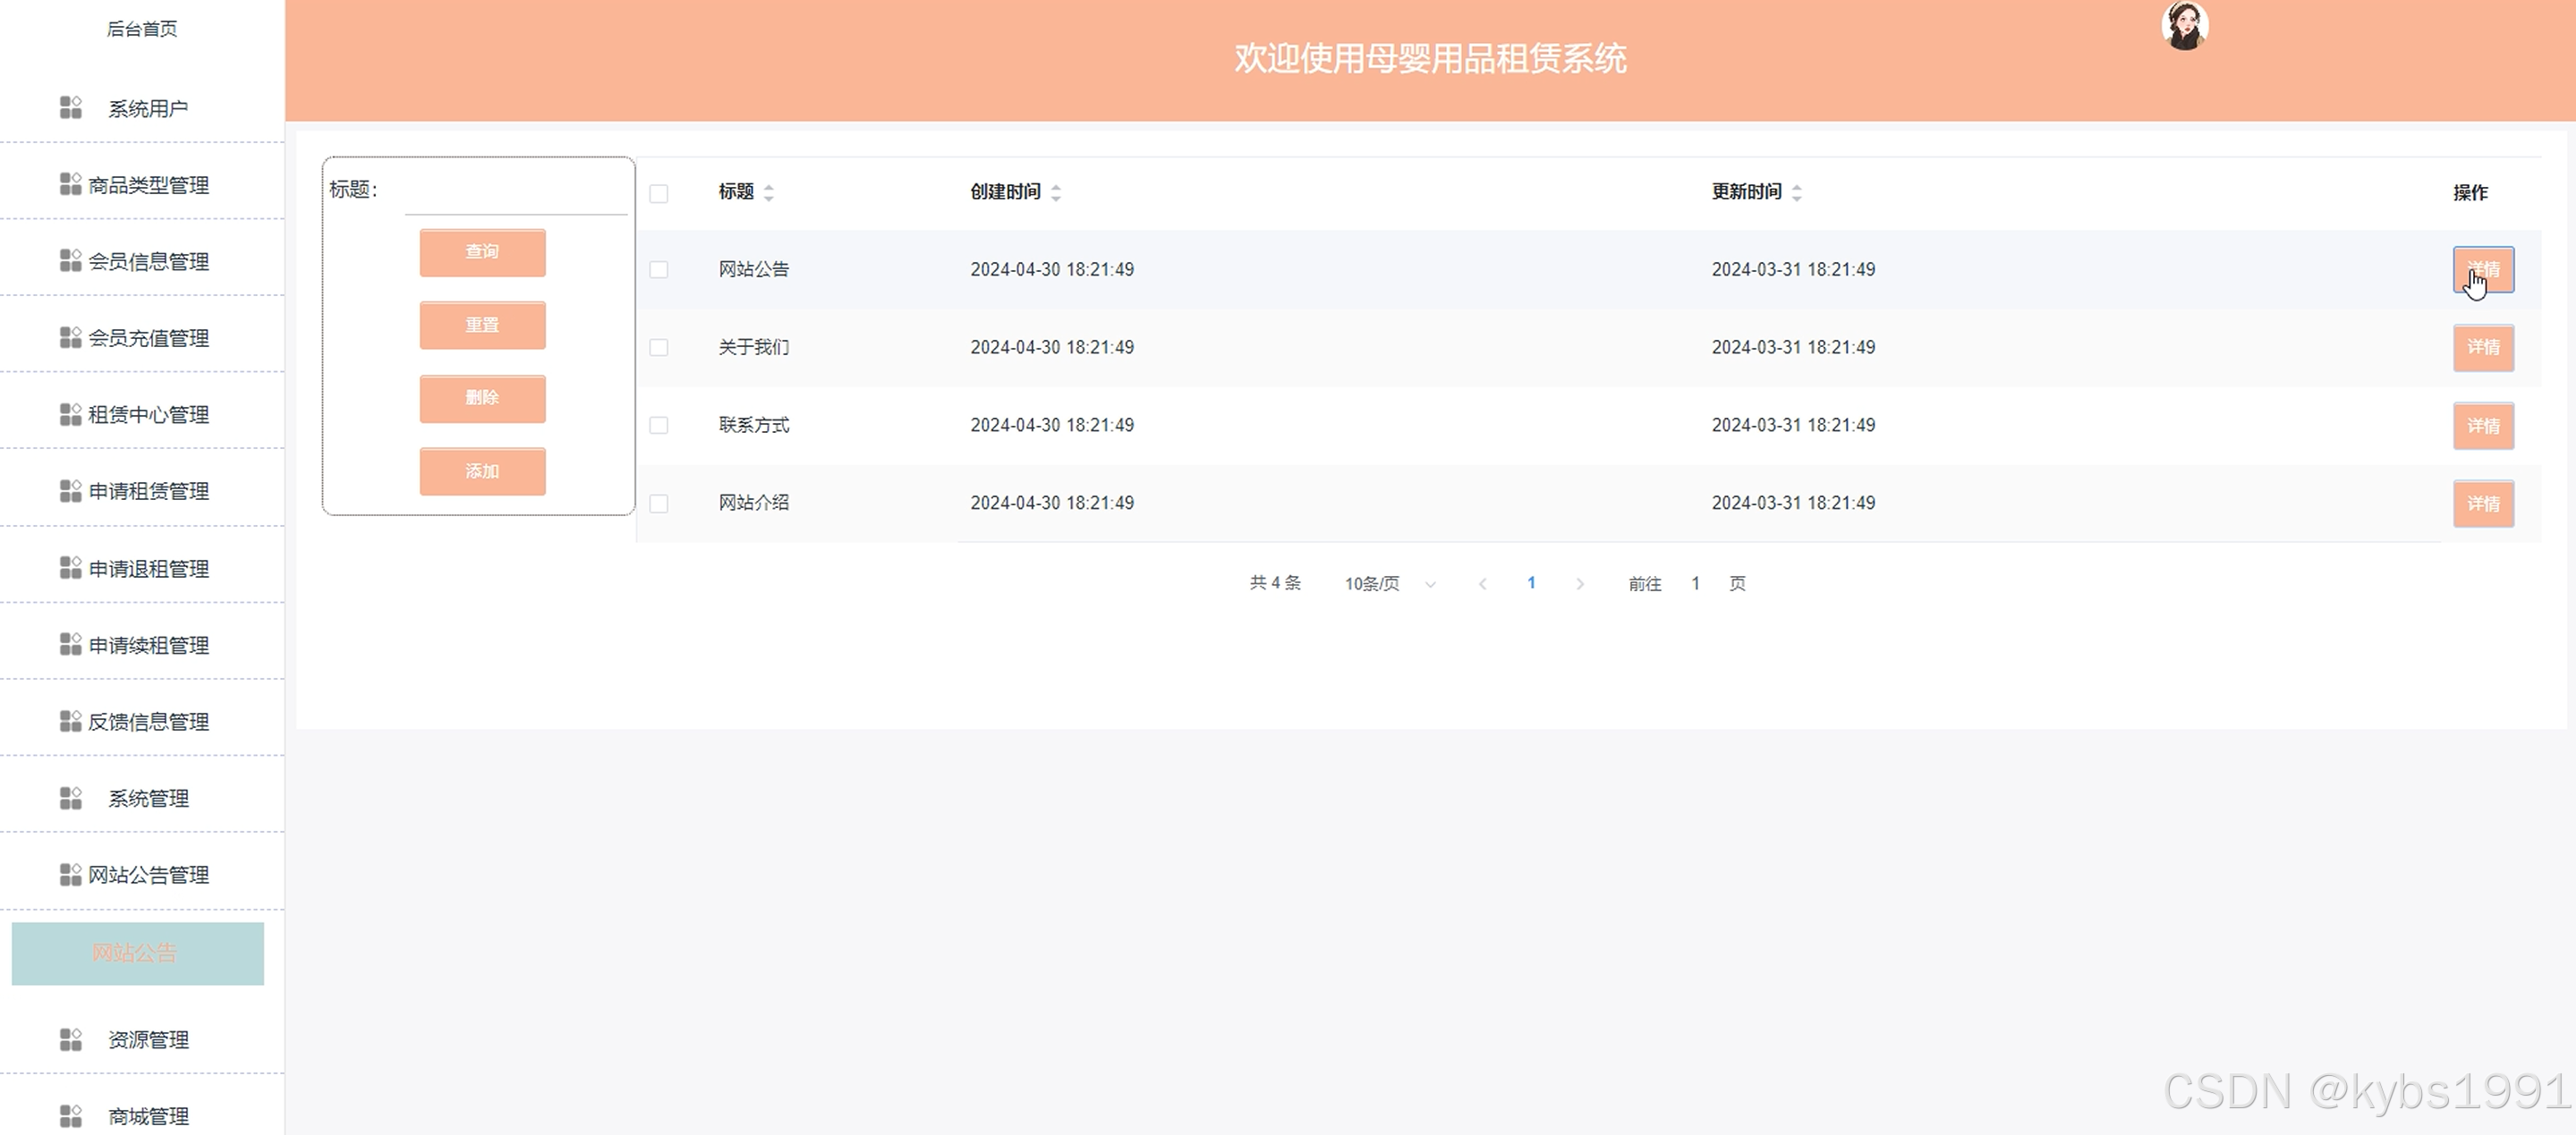Open the 后台首页 menu item
This screenshot has width=2576, height=1135.
point(142,29)
